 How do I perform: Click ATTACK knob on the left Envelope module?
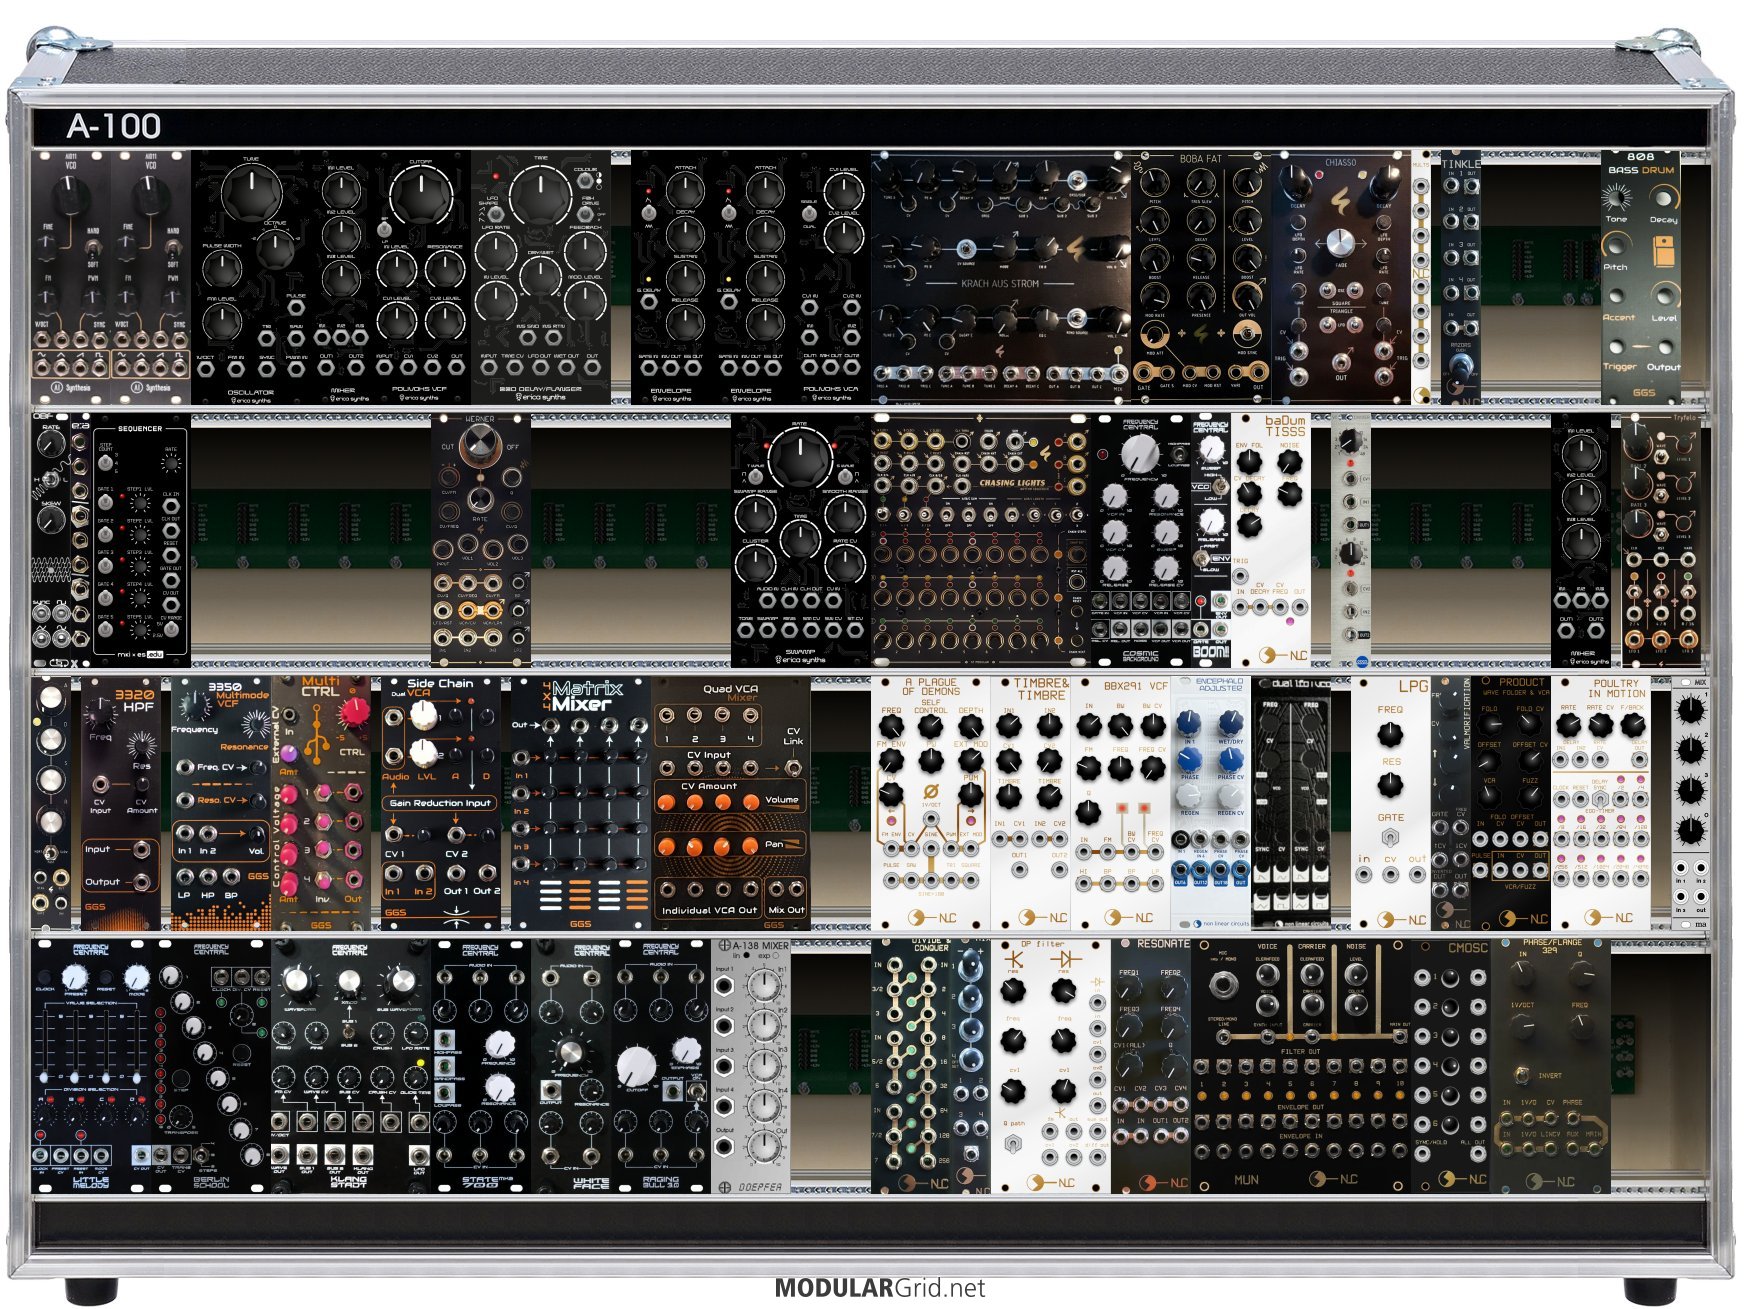pyautogui.click(x=685, y=189)
